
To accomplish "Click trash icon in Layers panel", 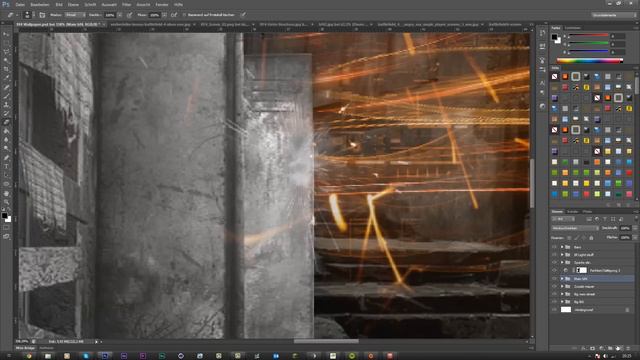I will (x=628, y=348).
